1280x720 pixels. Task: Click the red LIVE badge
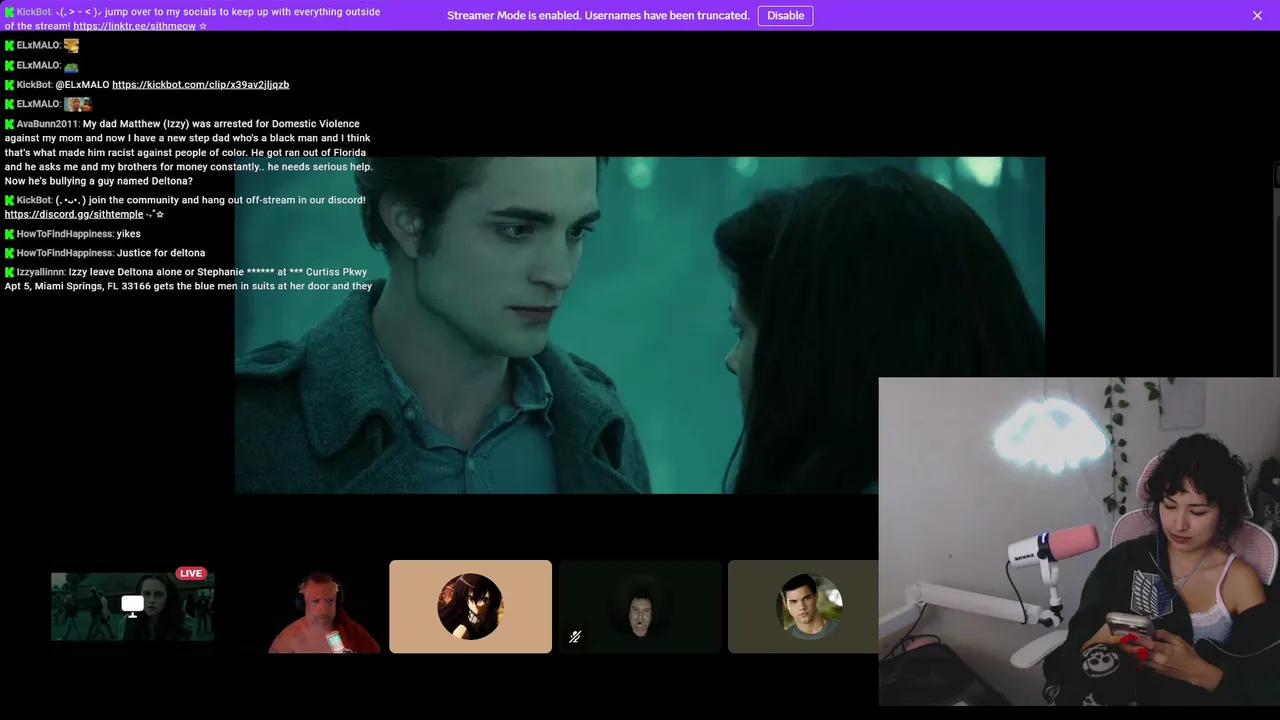pos(191,573)
